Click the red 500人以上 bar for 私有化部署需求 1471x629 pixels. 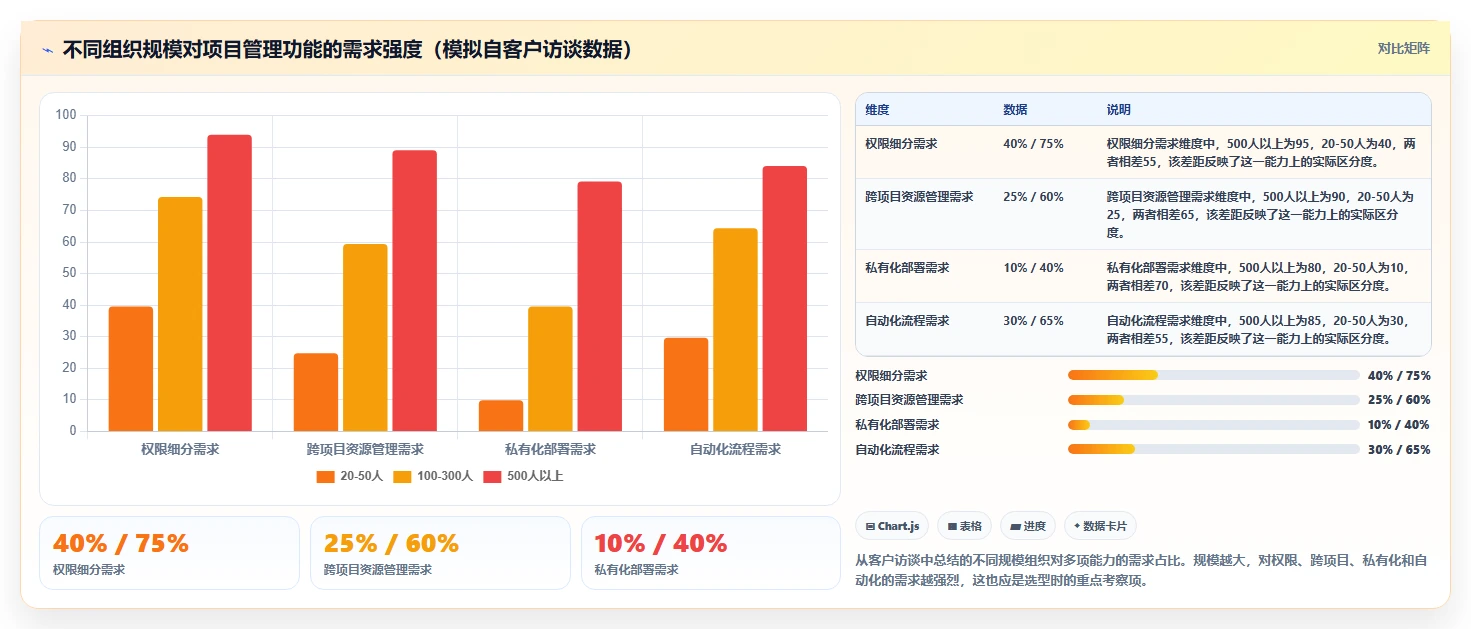pos(600,306)
